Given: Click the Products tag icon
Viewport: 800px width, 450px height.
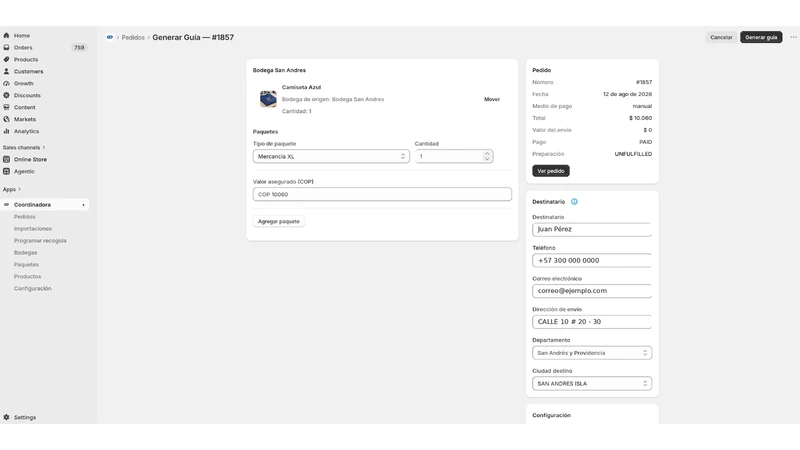Looking at the screenshot, I should (x=6, y=60).
